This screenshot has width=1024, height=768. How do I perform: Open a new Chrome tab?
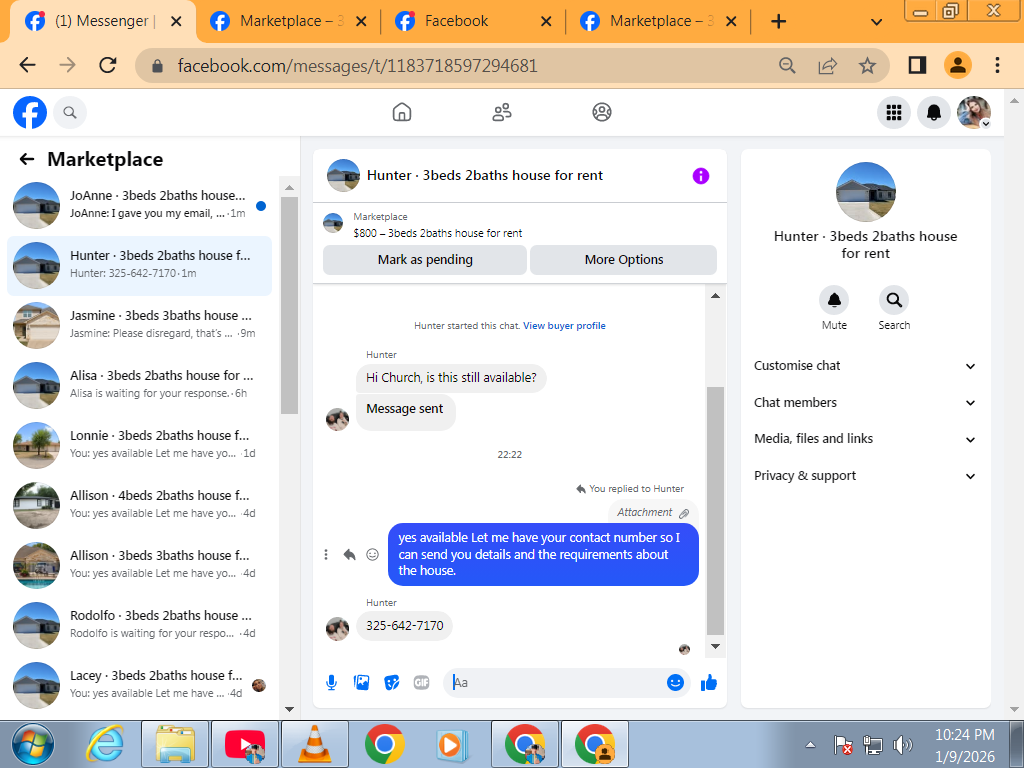point(778,22)
